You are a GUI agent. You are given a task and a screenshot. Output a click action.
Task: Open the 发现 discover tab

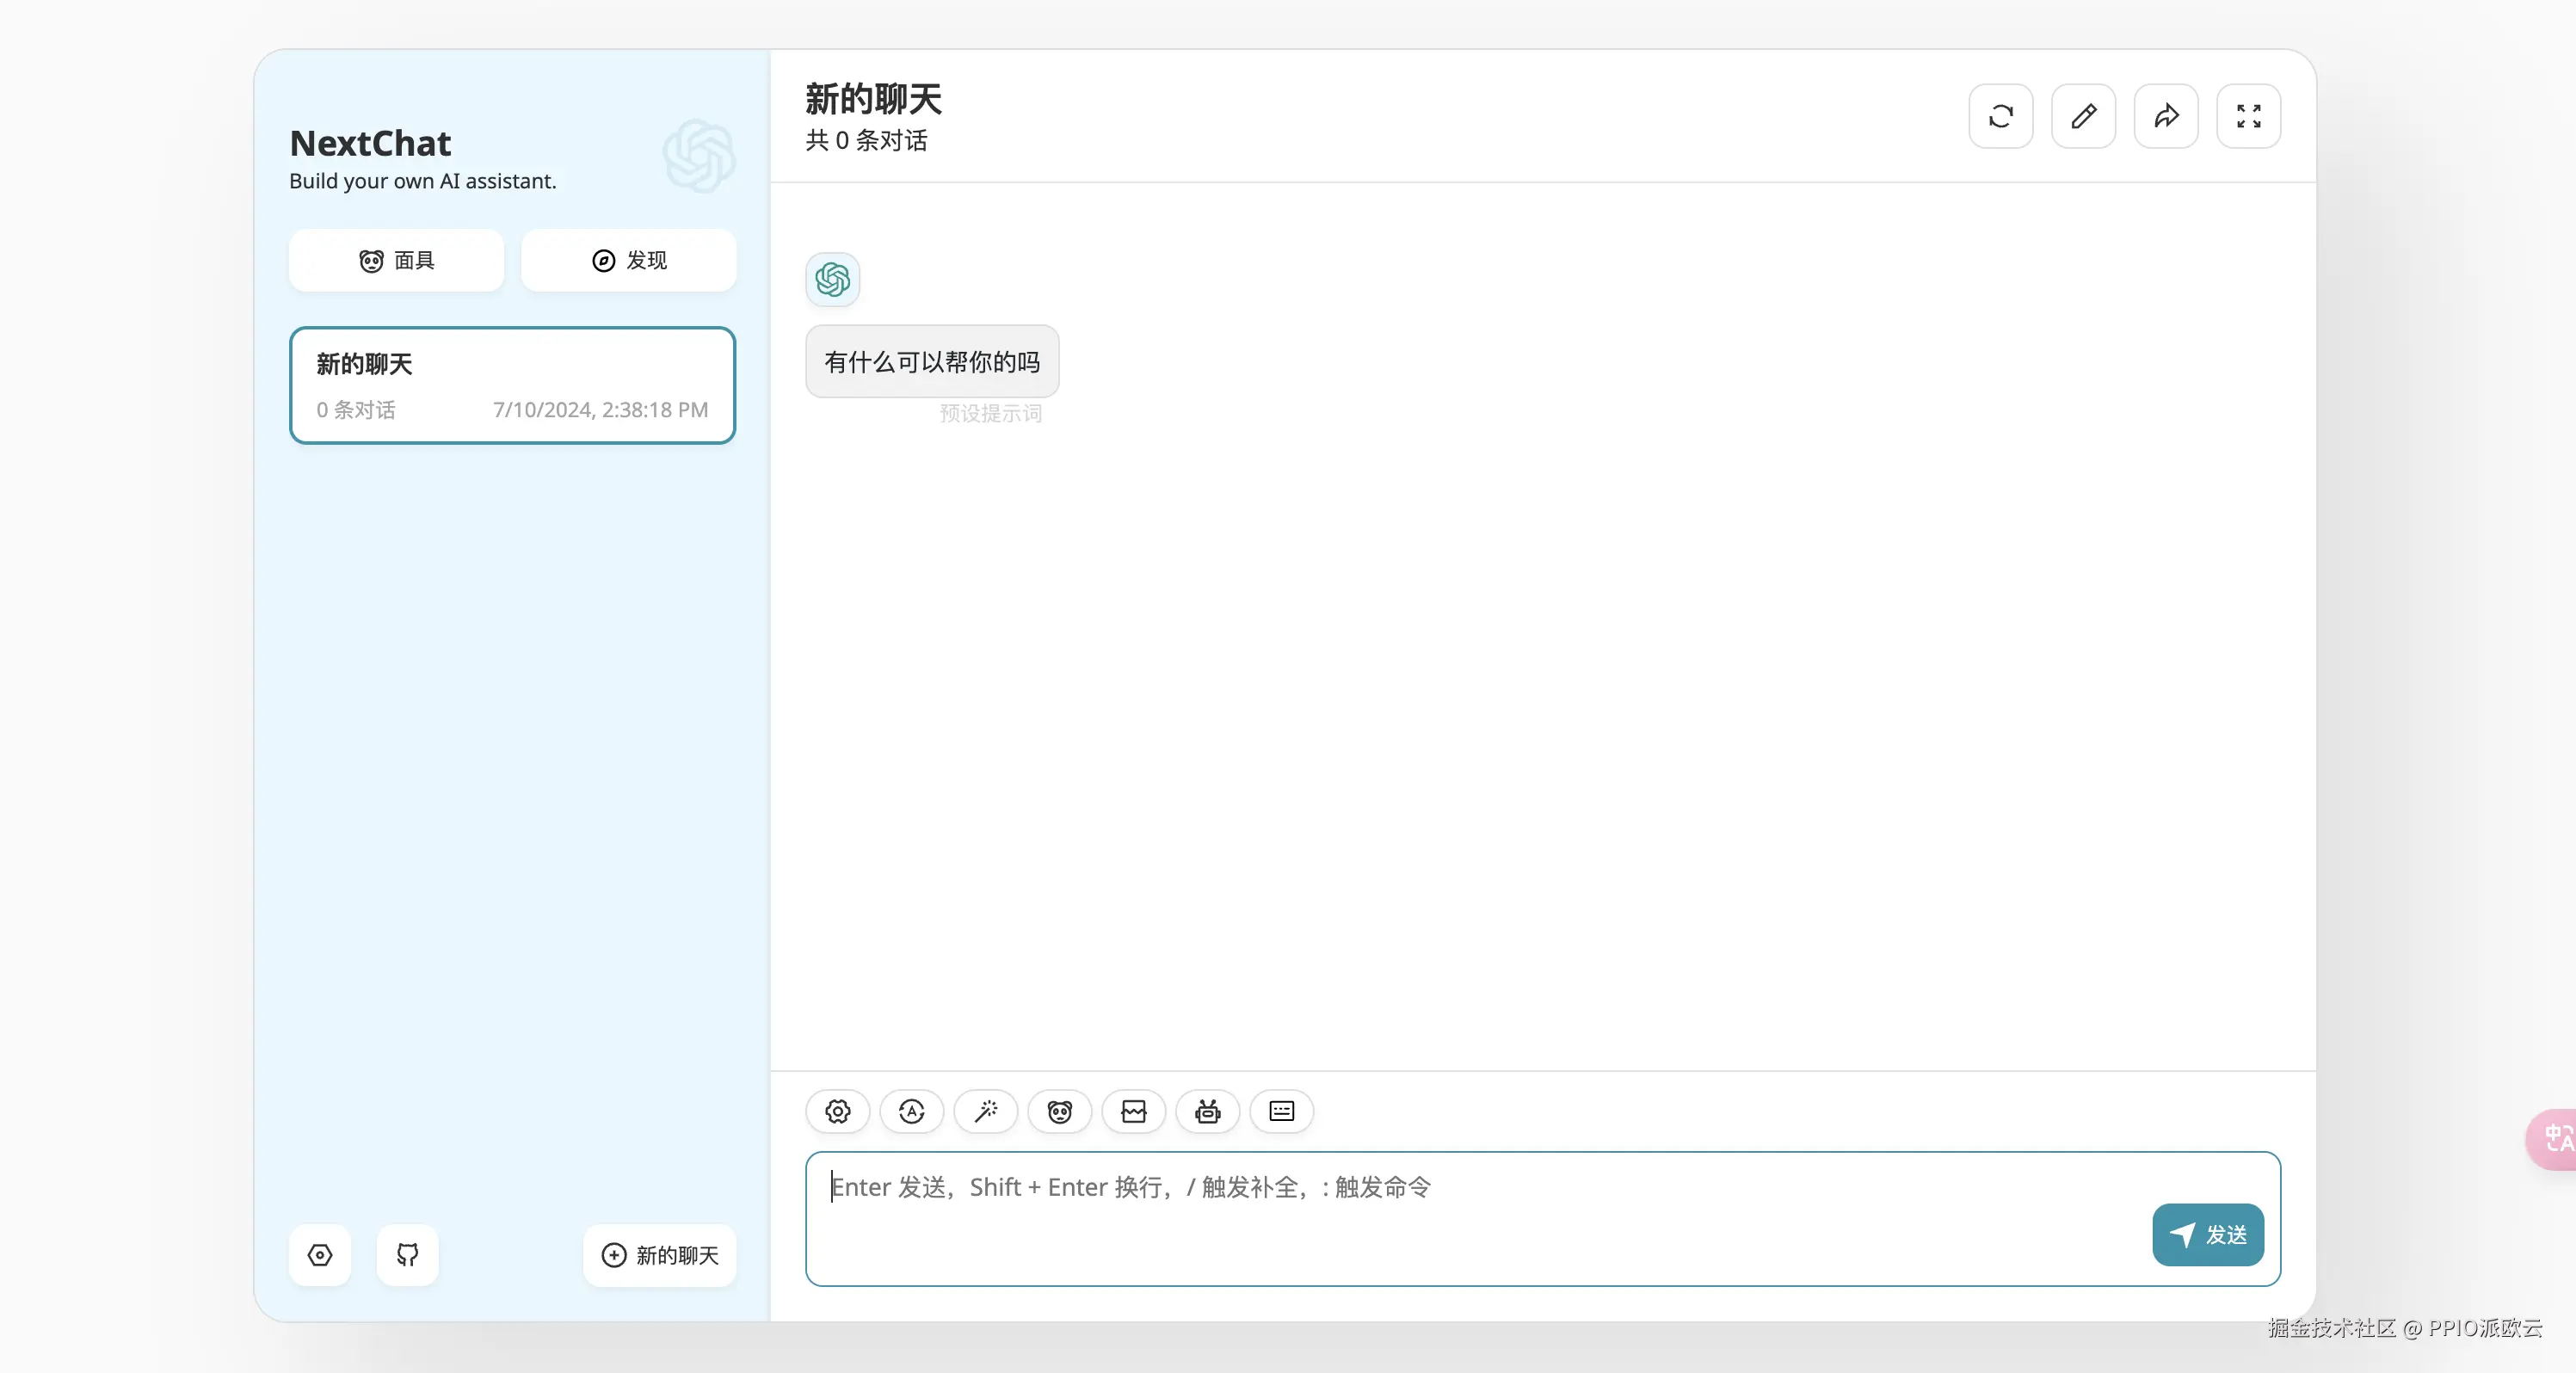coord(628,260)
